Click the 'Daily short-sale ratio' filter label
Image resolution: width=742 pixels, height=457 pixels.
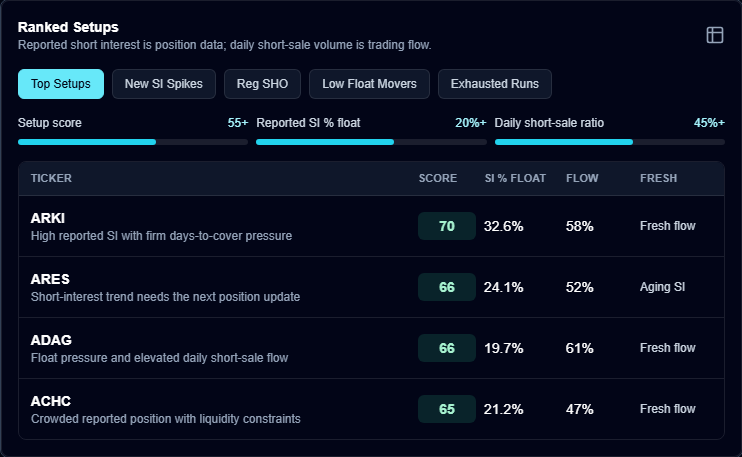(x=549, y=123)
